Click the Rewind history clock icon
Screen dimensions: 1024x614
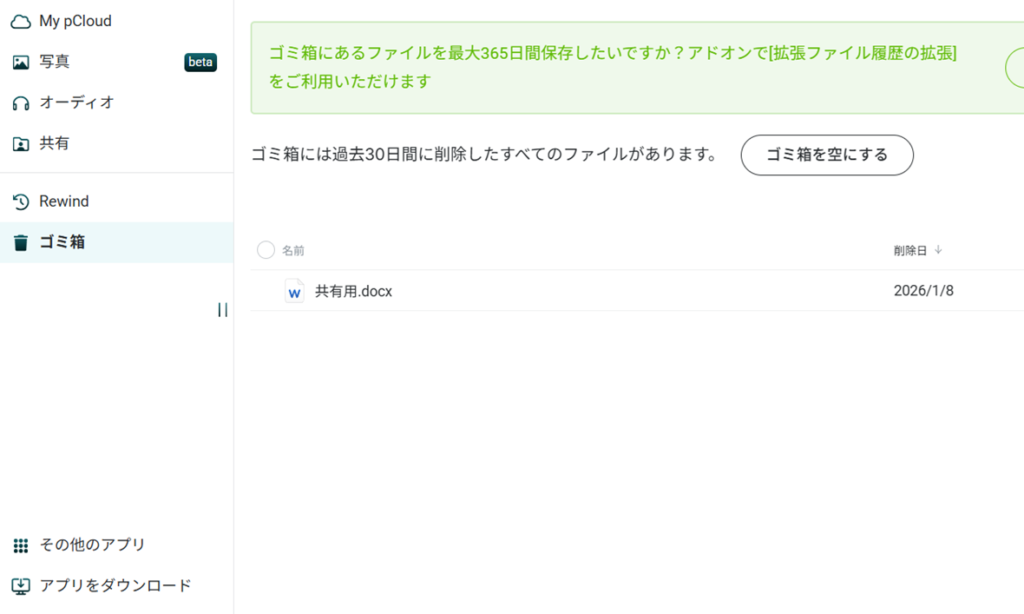tap(20, 202)
